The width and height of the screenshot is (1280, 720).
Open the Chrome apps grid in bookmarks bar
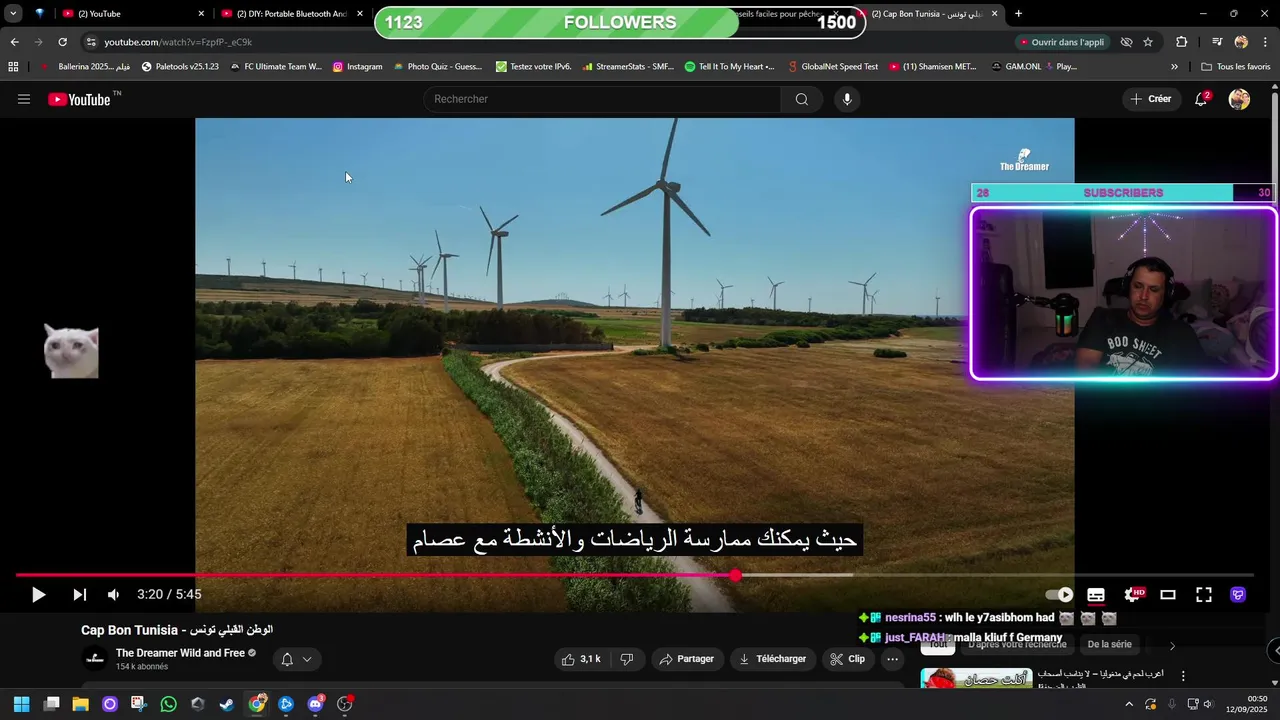point(13,67)
